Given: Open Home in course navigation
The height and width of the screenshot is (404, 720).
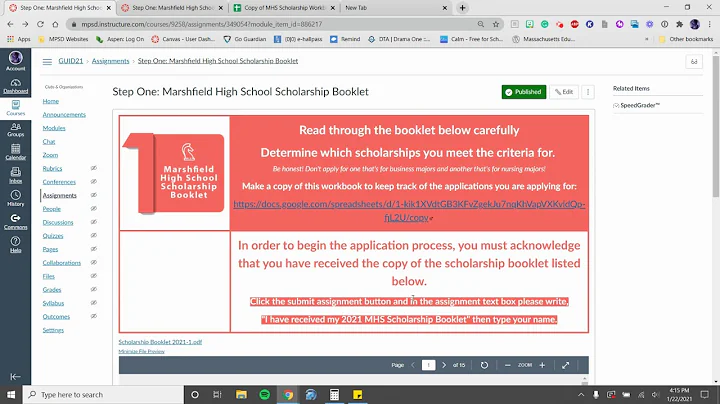Looking at the screenshot, I should pos(51,101).
